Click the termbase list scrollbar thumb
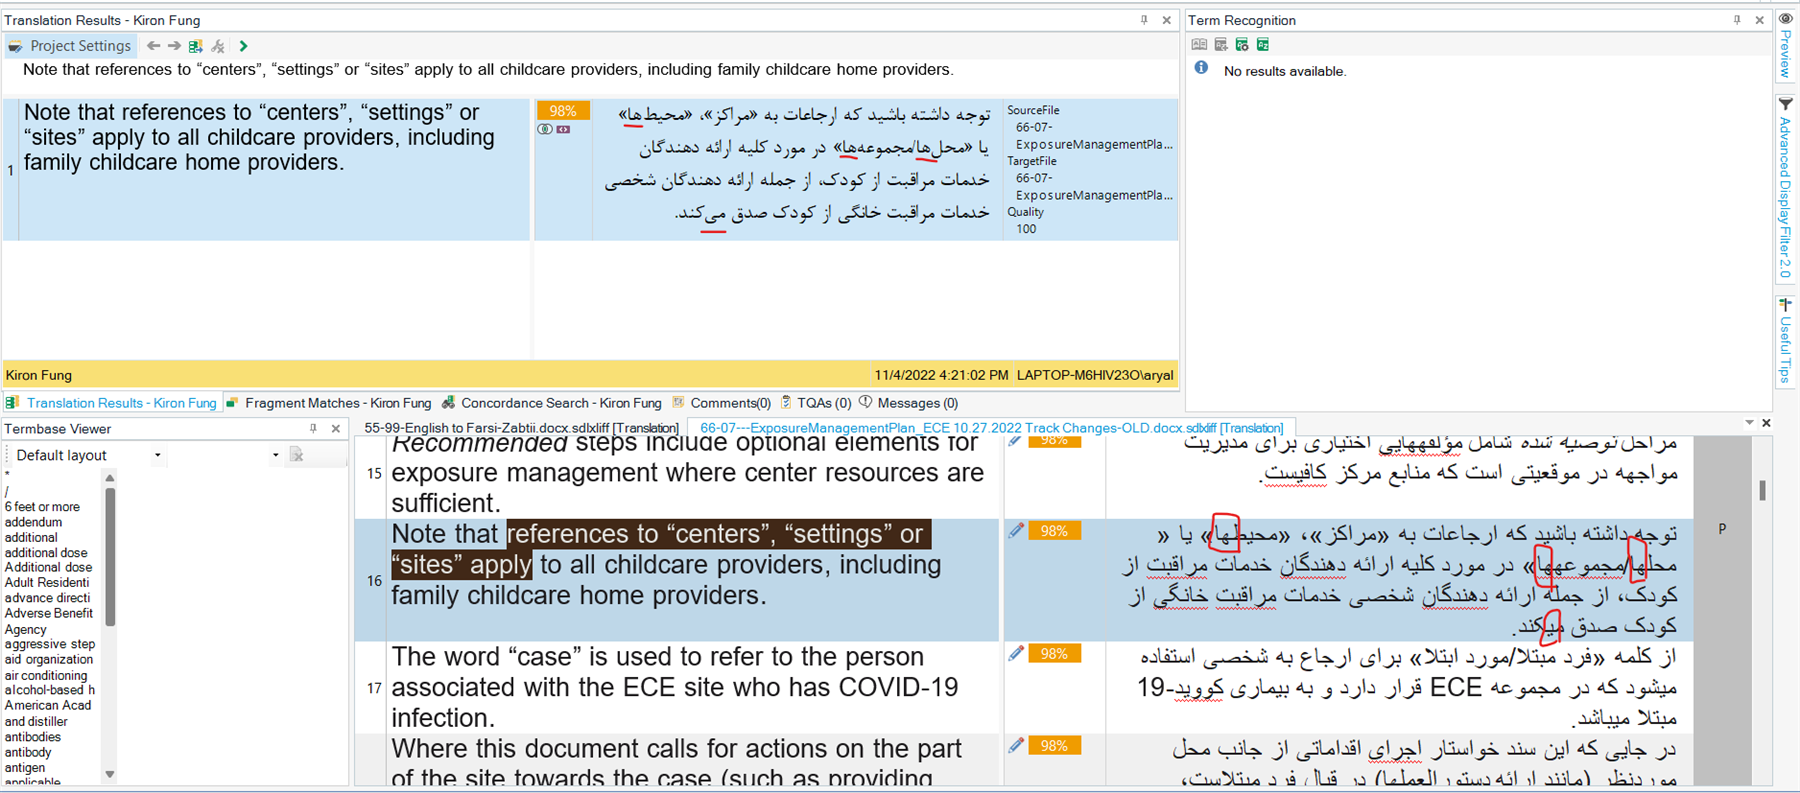This screenshot has width=1800, height=793. (110, 556)
